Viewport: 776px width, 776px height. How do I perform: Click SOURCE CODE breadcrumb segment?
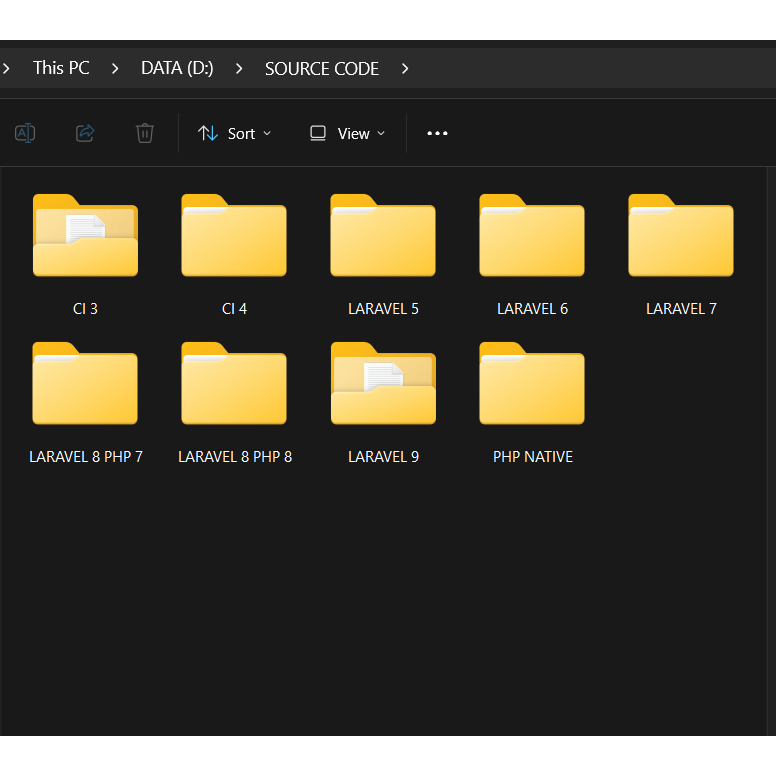(x=322, y=68)
